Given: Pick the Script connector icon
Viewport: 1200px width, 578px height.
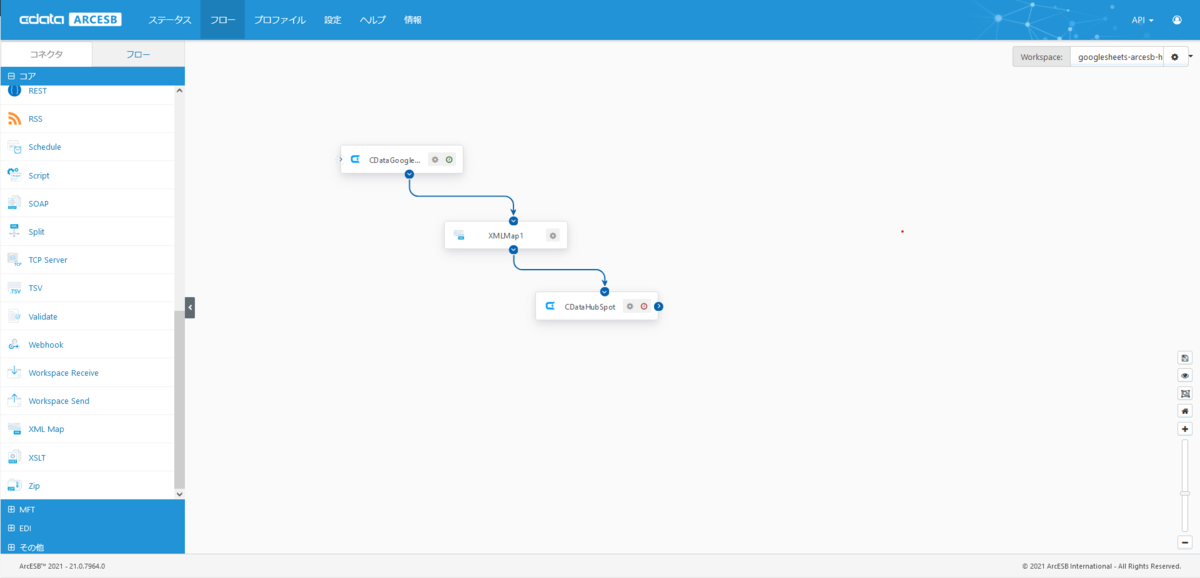Looking at the screenshot, I should coord(14,175).
